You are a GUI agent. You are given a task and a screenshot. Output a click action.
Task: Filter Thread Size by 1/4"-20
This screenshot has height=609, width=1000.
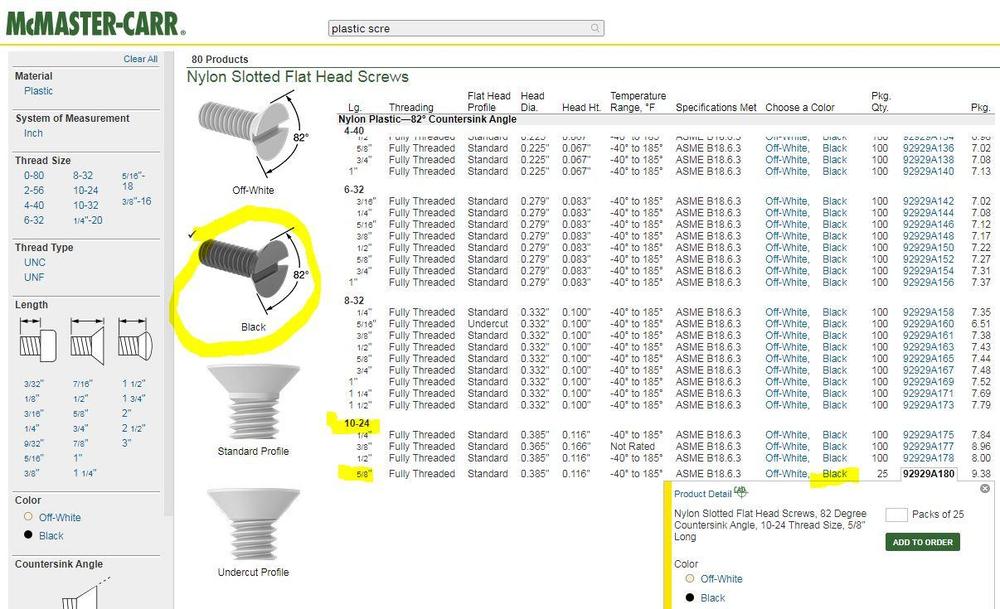pos(87,220)
